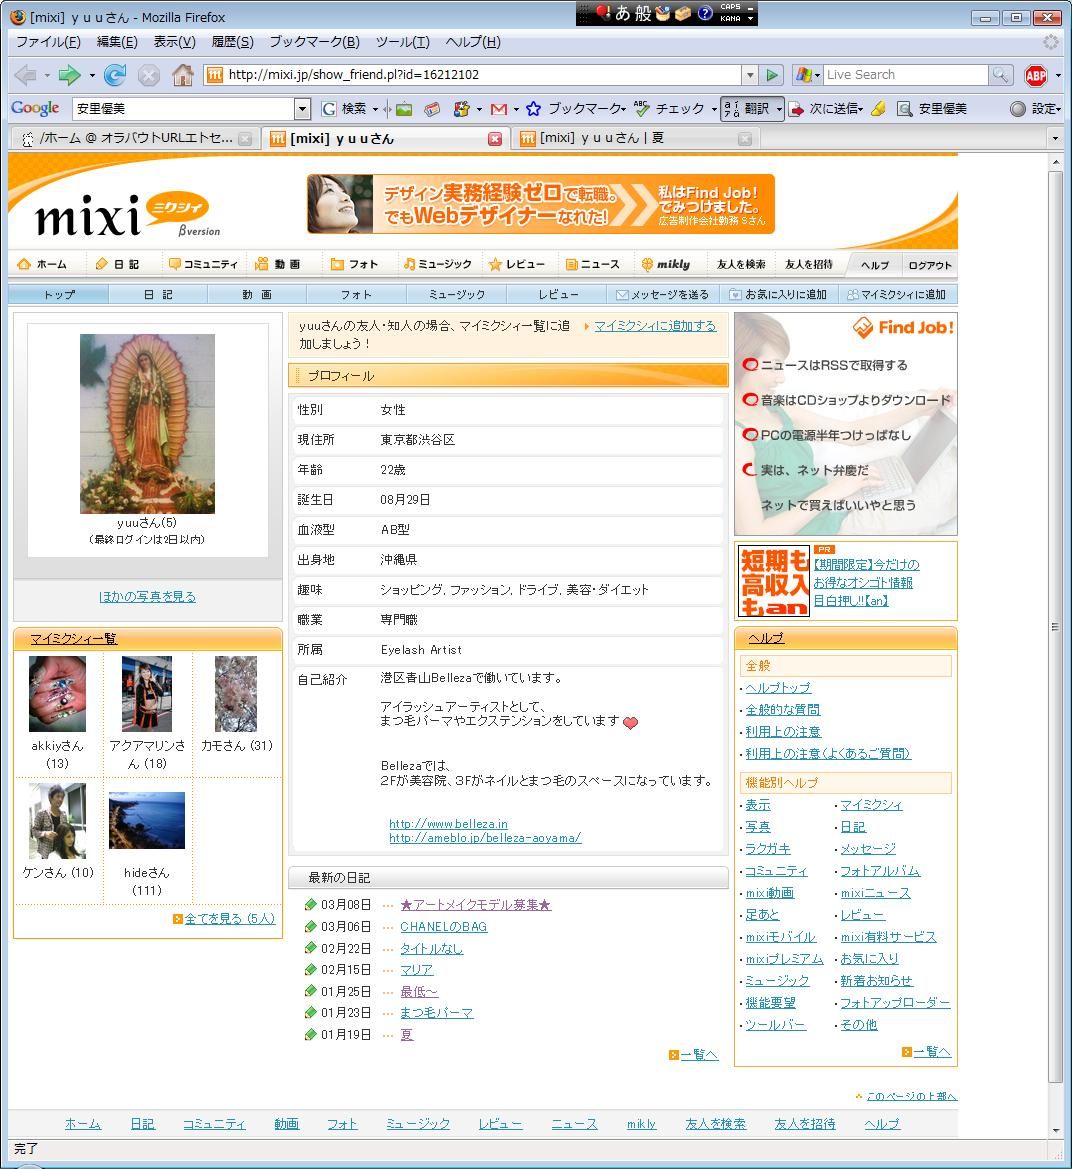Click the home icon in the navigation toolbar
Image resolution: width=1072 pixels, height=1169 pixels.
point(182,75)
